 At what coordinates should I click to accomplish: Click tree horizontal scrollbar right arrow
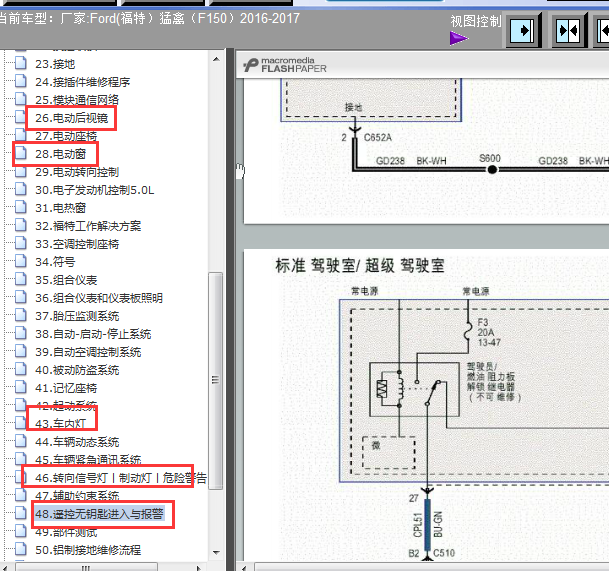[199, 568]
